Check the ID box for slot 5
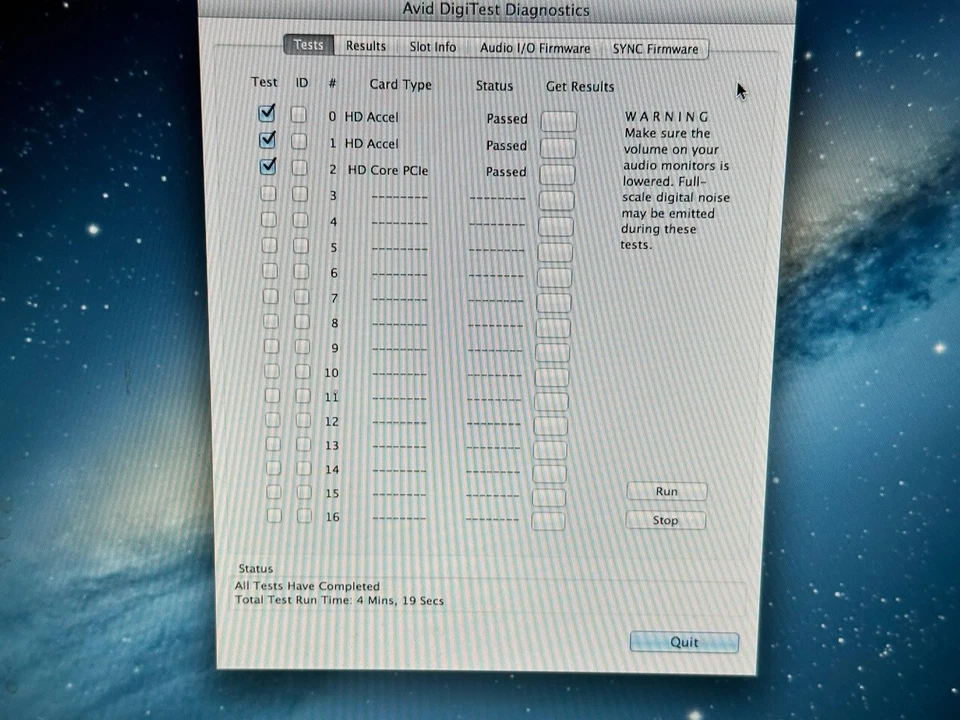Image resolution: width=960 pixels, height=720 pixels. 301,246
